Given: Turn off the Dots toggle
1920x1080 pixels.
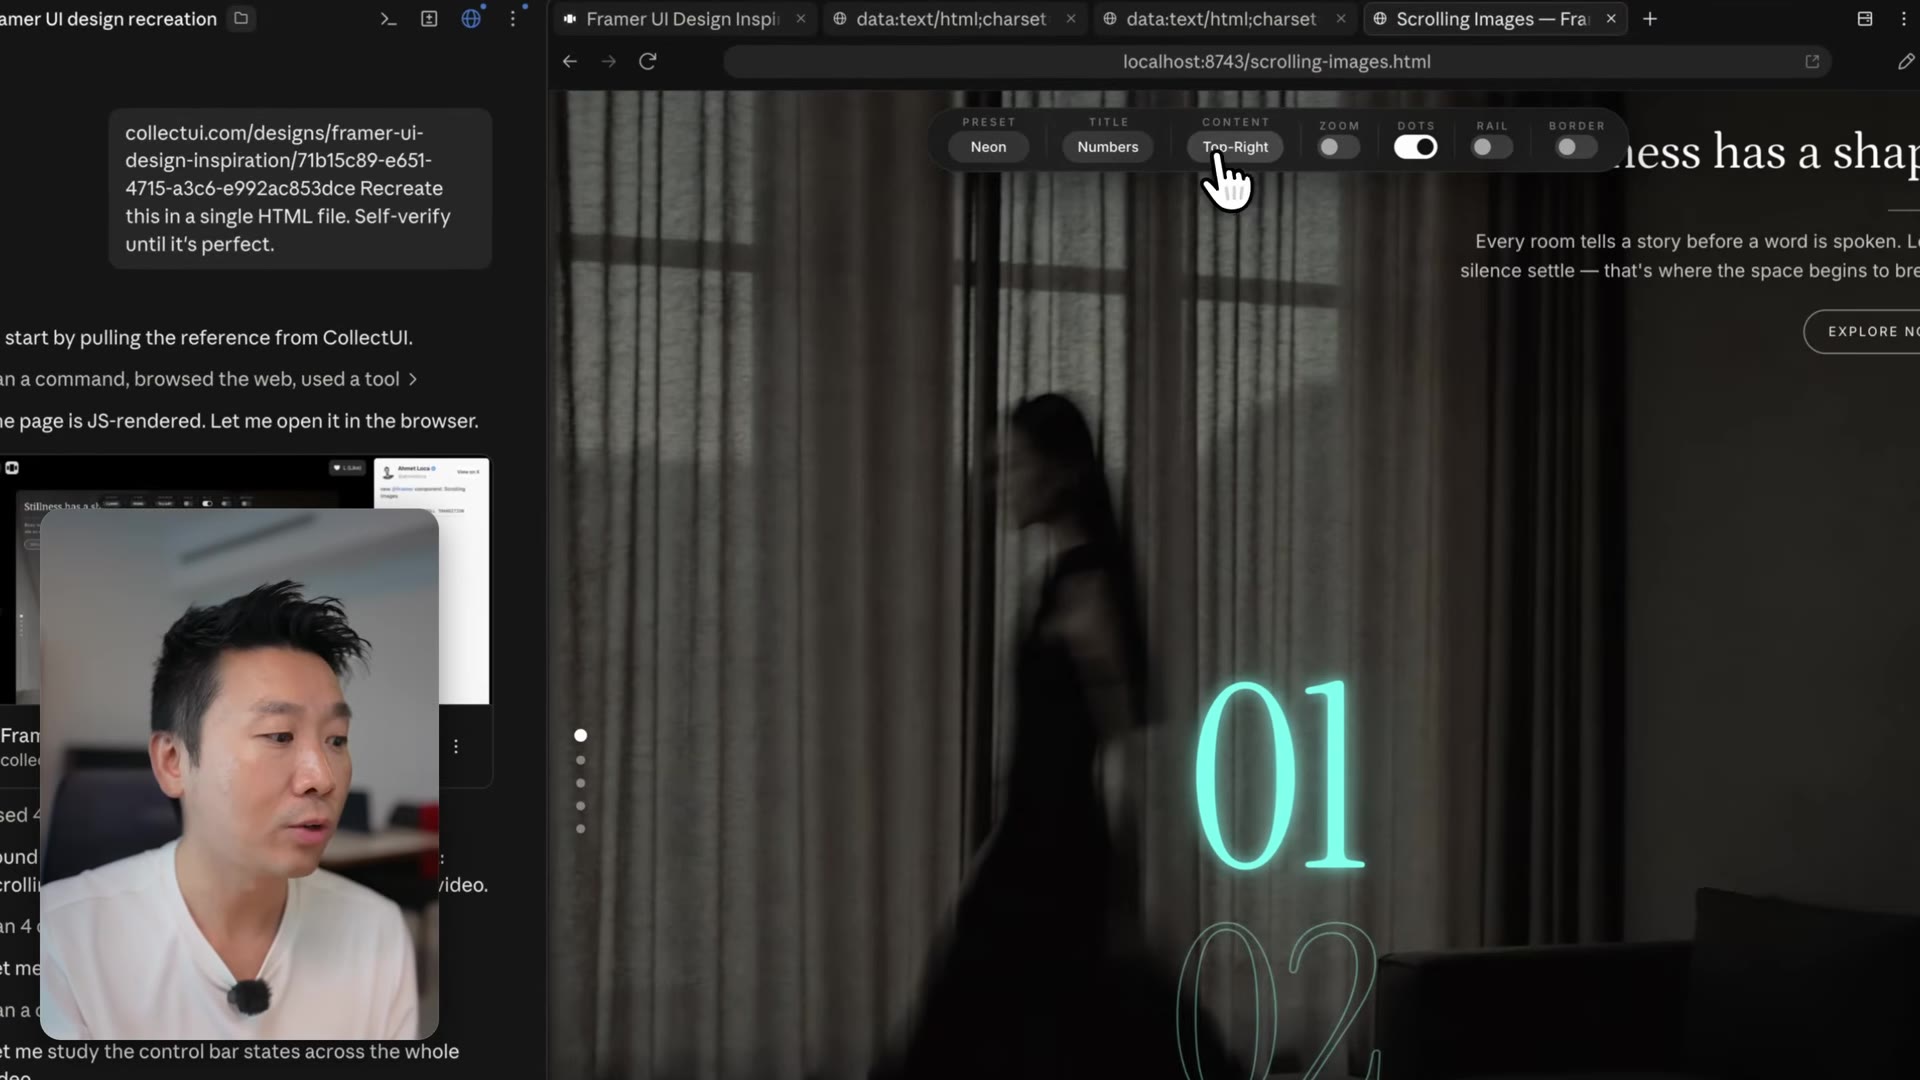Looking at the screenshot, I should coord(1416,147).
